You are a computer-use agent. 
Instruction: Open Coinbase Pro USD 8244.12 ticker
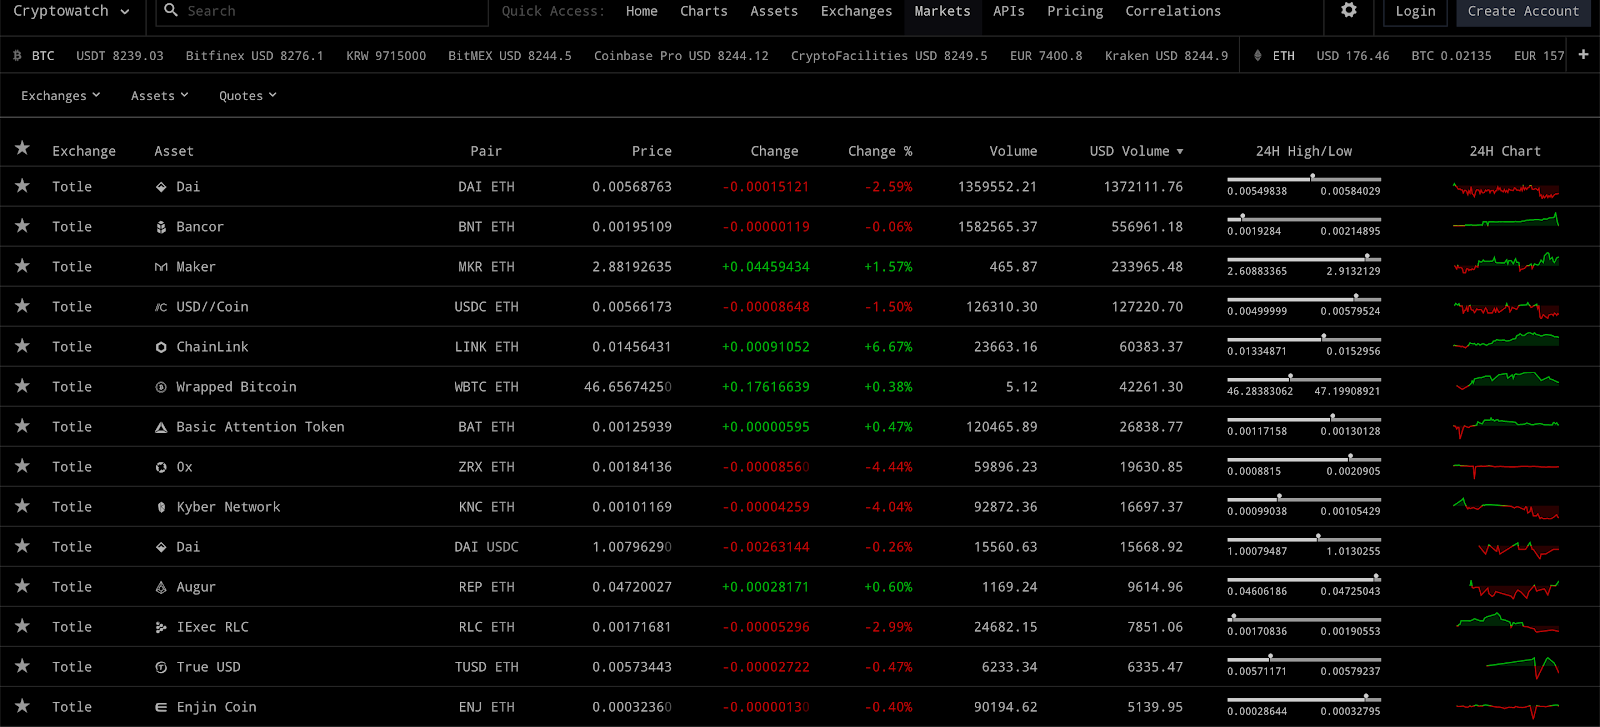681,56
